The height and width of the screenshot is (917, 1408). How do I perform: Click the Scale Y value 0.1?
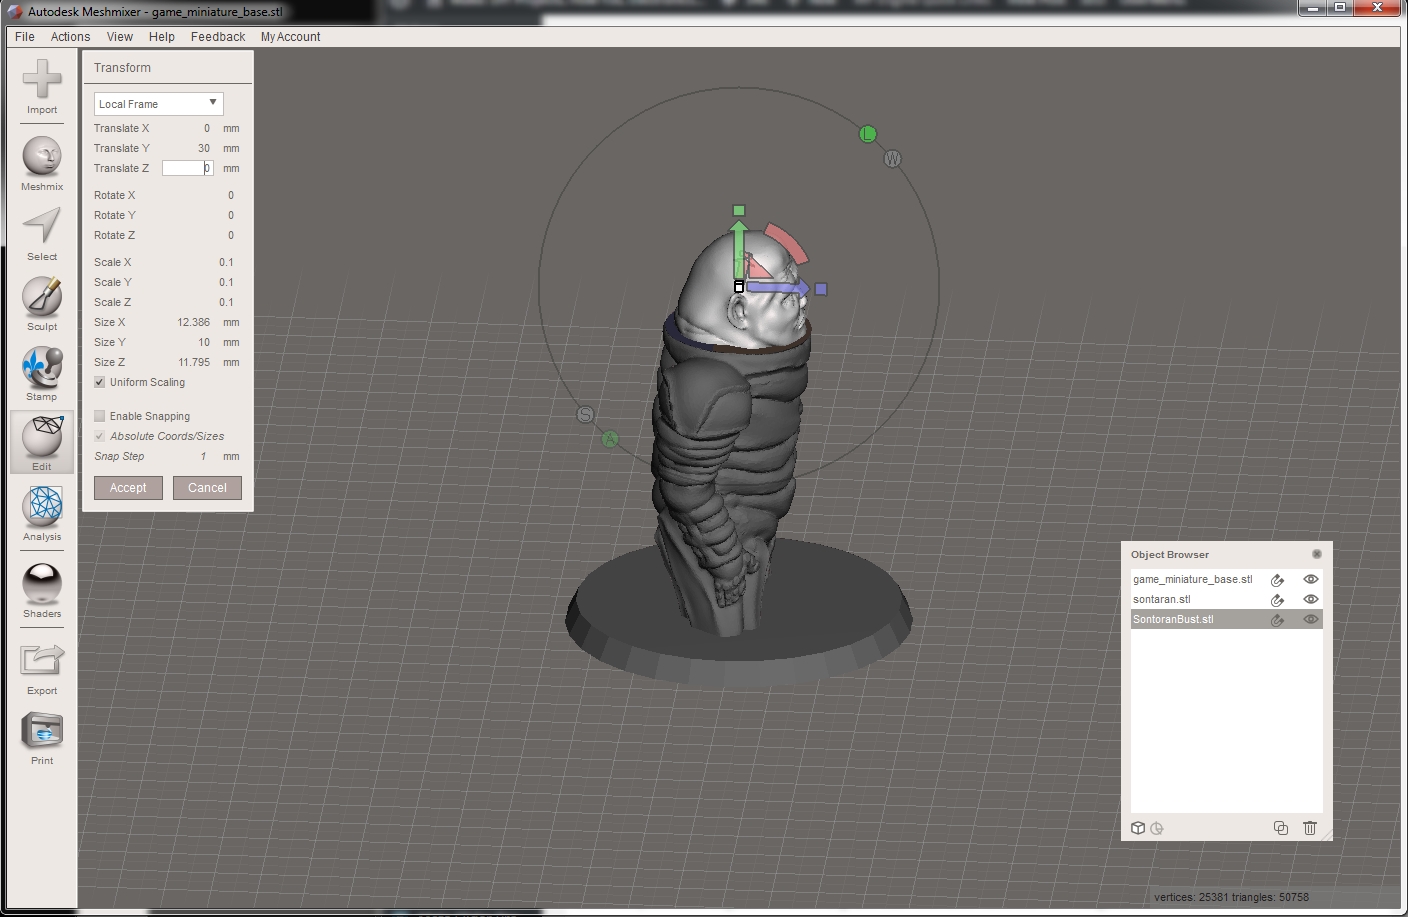pyautogui.click(x=226, y=282)
